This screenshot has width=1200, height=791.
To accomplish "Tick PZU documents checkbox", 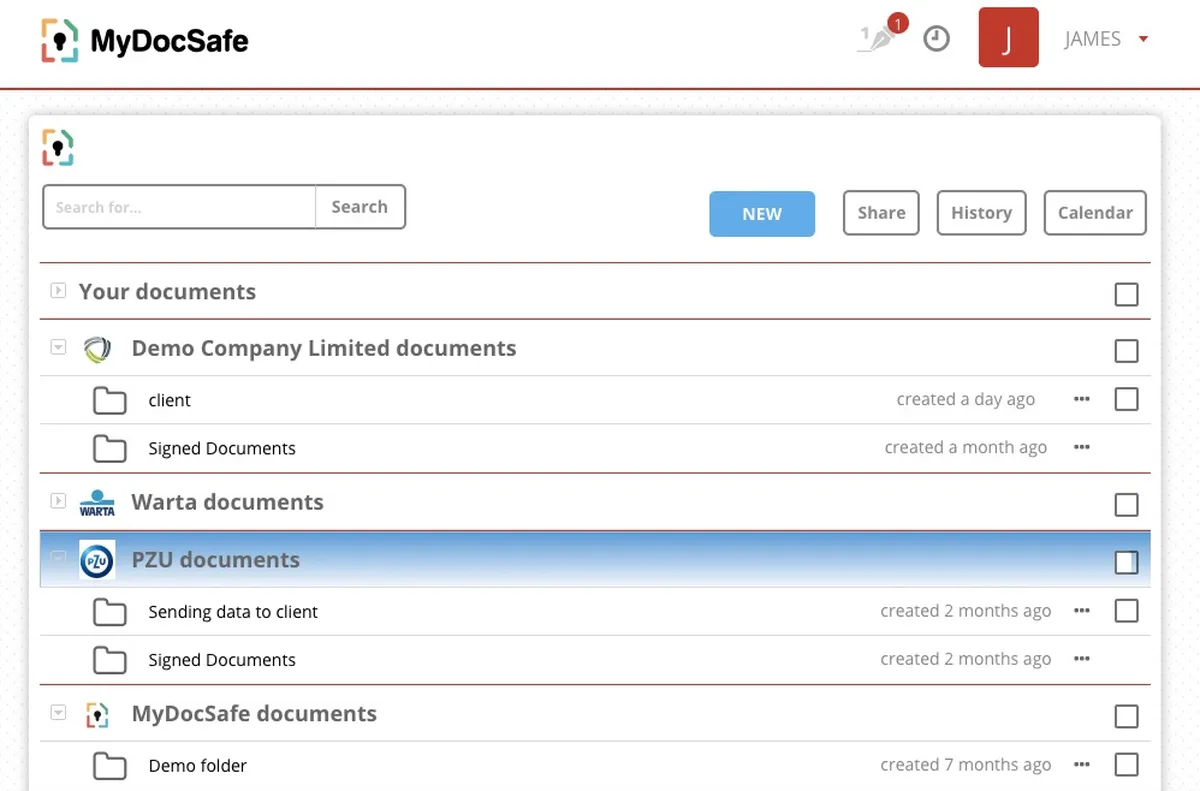I will pos(1126,563).
